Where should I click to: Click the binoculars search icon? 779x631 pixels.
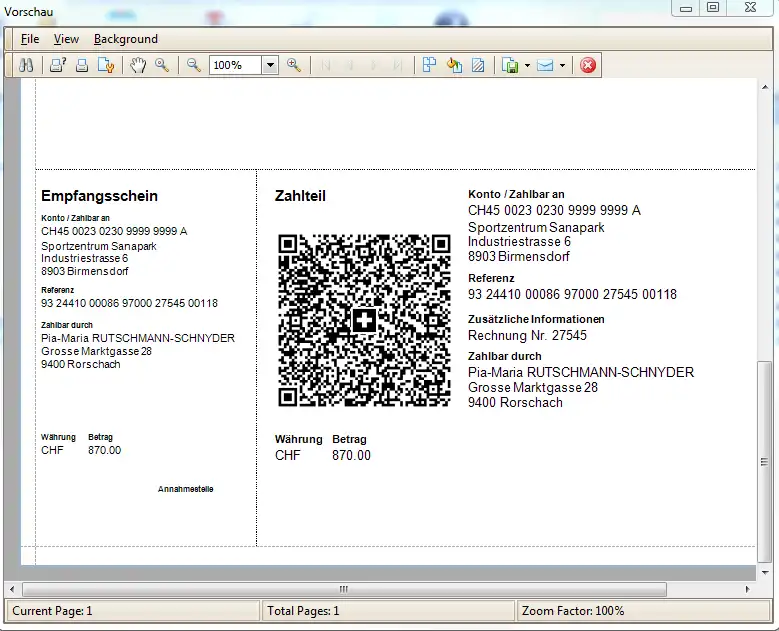pyautogui.click(x=26, y=65)
